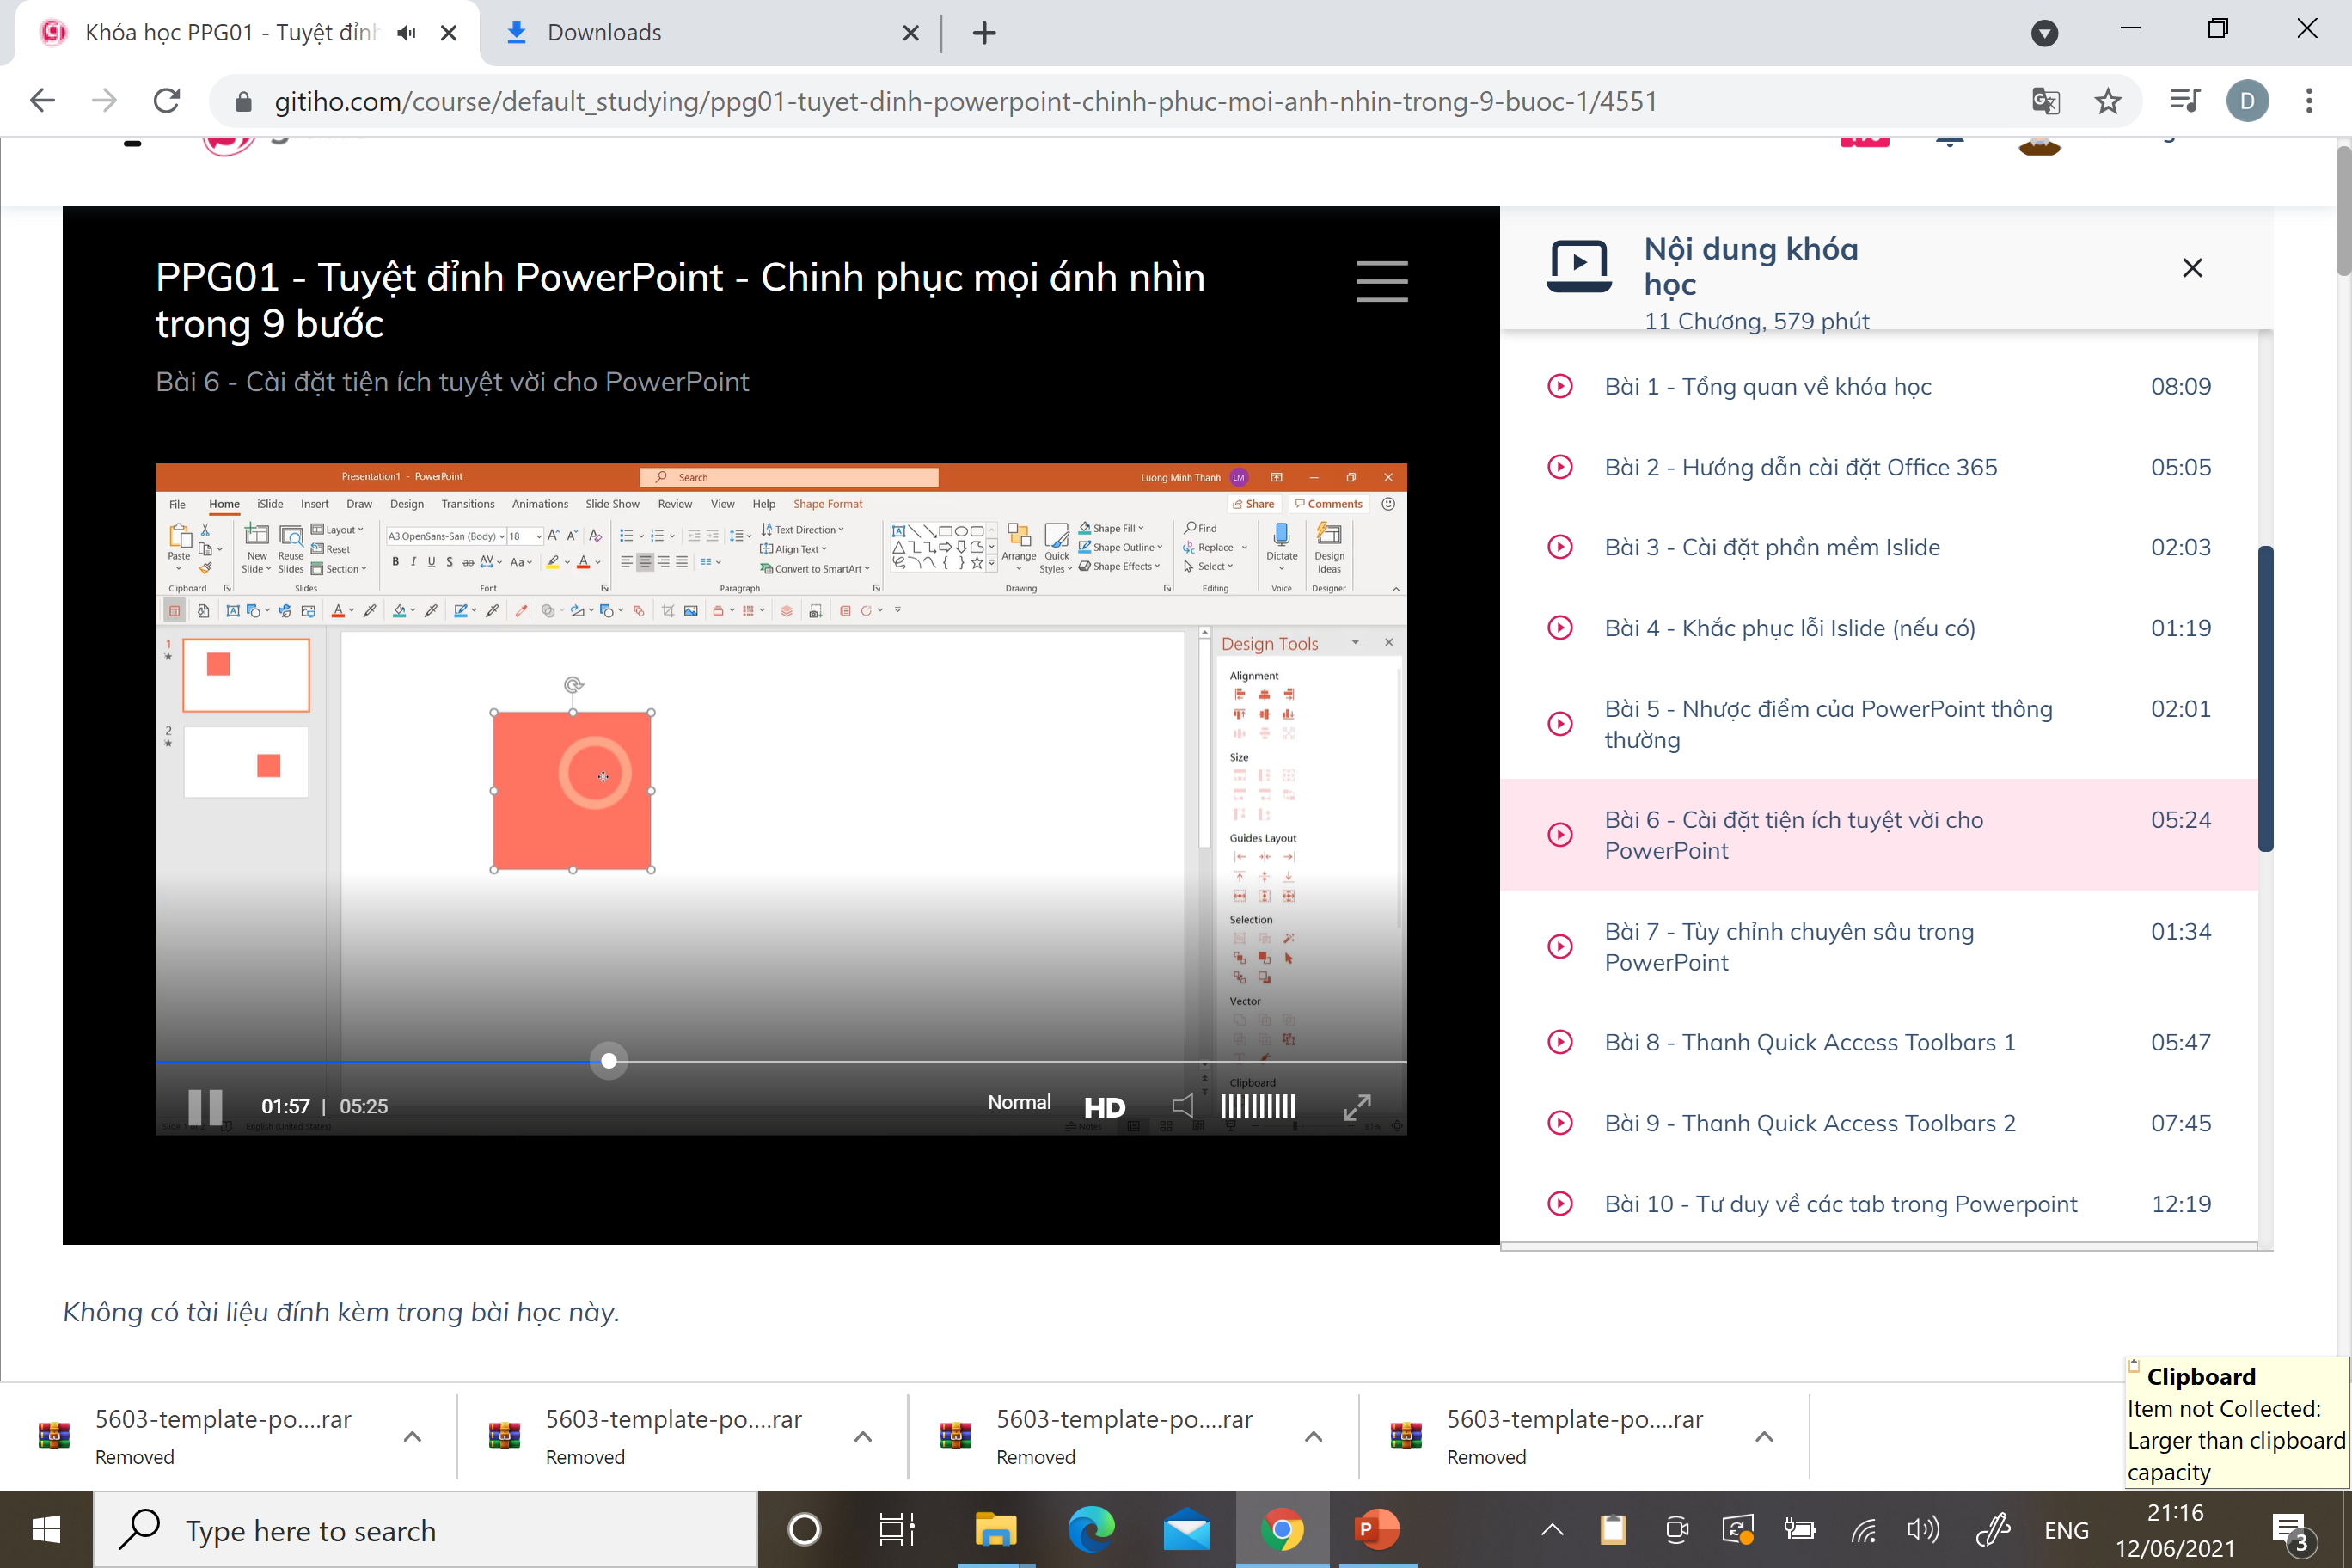The height and width of the screenshot is (1568, 2352).
Task: Expand second 5603-template download options
Action: [863, 1437]
